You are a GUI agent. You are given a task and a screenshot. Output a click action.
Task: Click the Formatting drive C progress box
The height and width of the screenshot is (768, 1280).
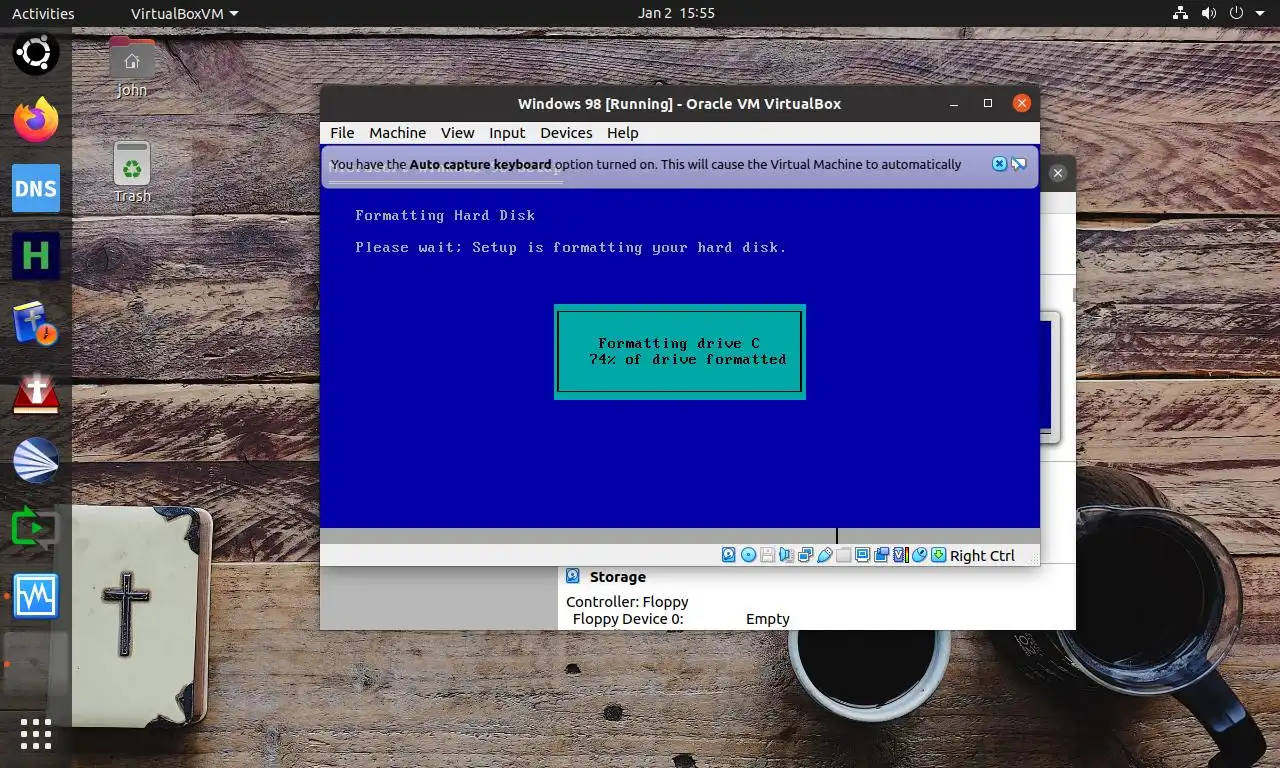tap(680, 351)
